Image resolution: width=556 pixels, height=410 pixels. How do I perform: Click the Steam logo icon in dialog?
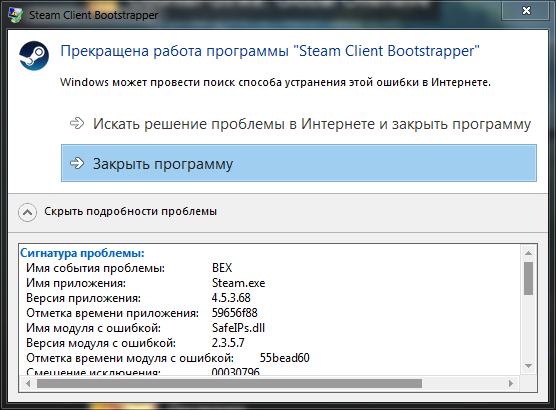pyautogui.click(x=34, y=56)
